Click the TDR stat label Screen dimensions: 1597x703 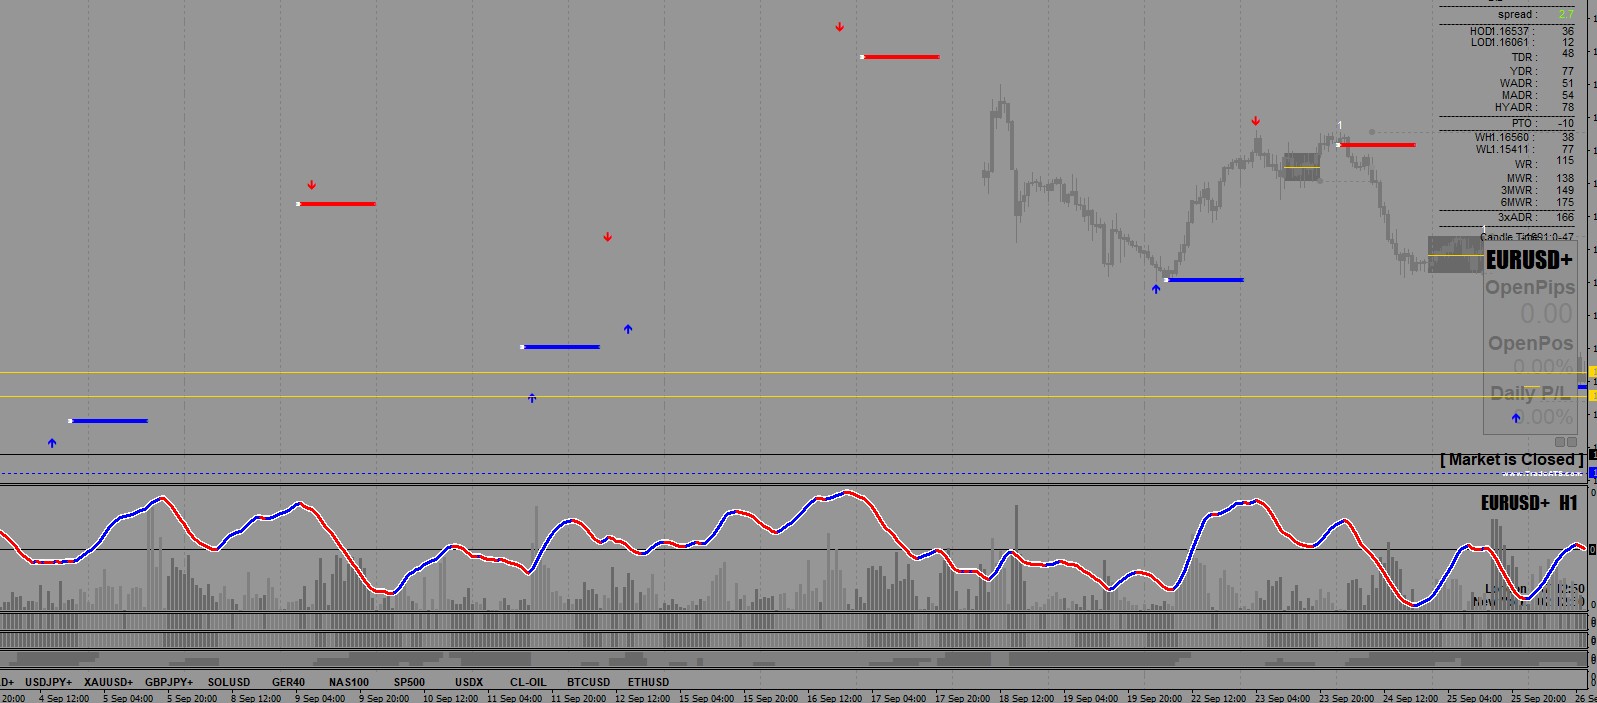[1522, 57]
